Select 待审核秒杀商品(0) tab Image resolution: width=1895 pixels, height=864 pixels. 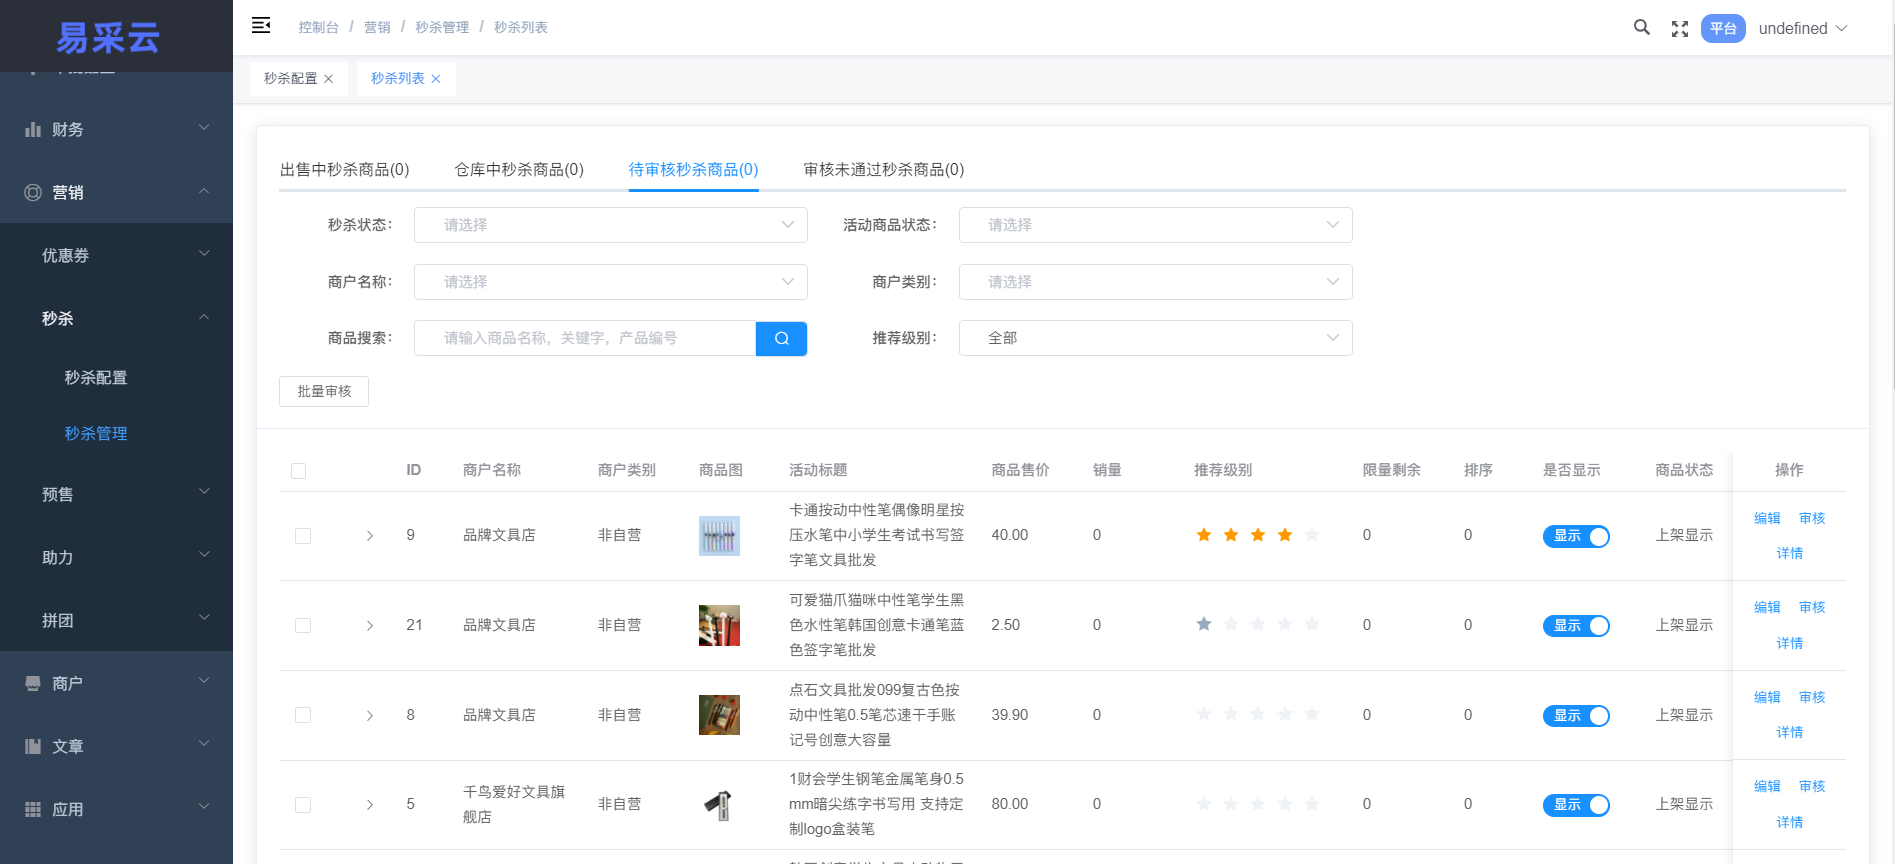pyautogui.click(x=693, y=170)
